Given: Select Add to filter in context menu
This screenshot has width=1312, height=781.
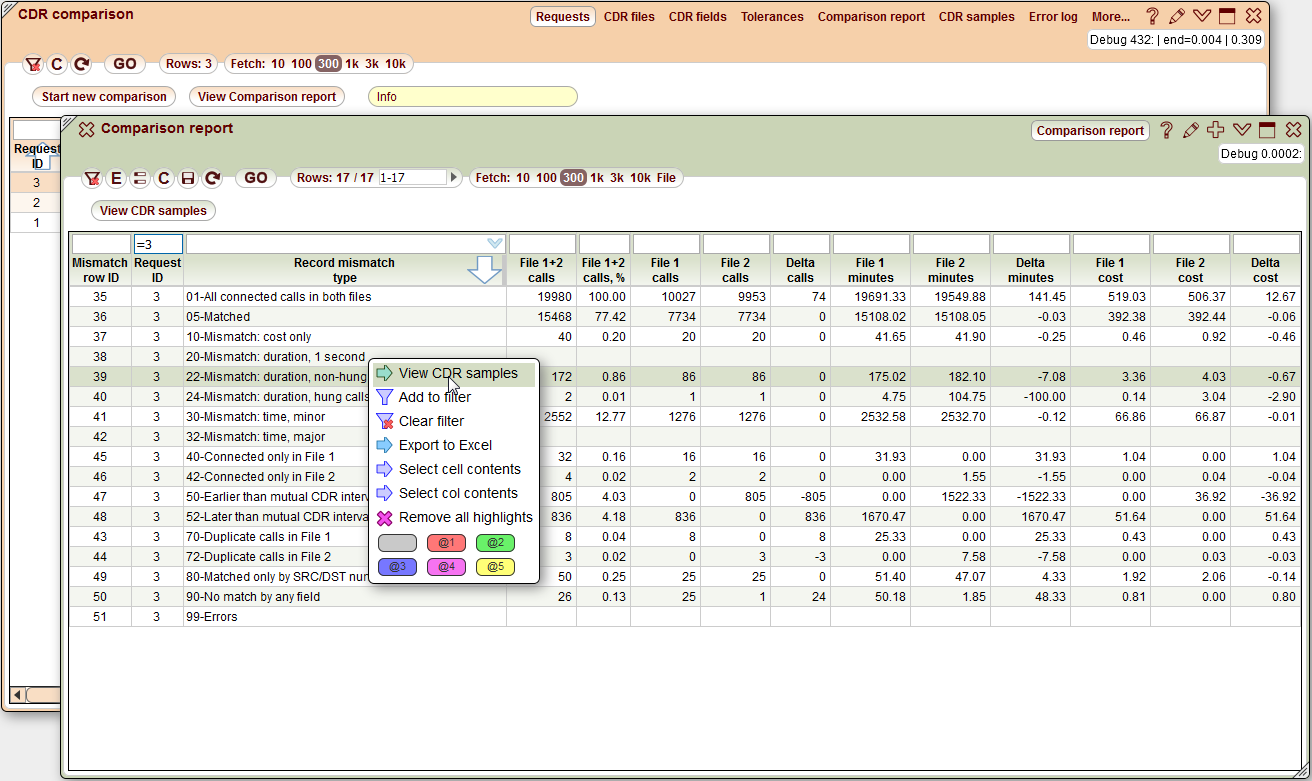Looking at the screenshot, I should (x=435, y=397).
